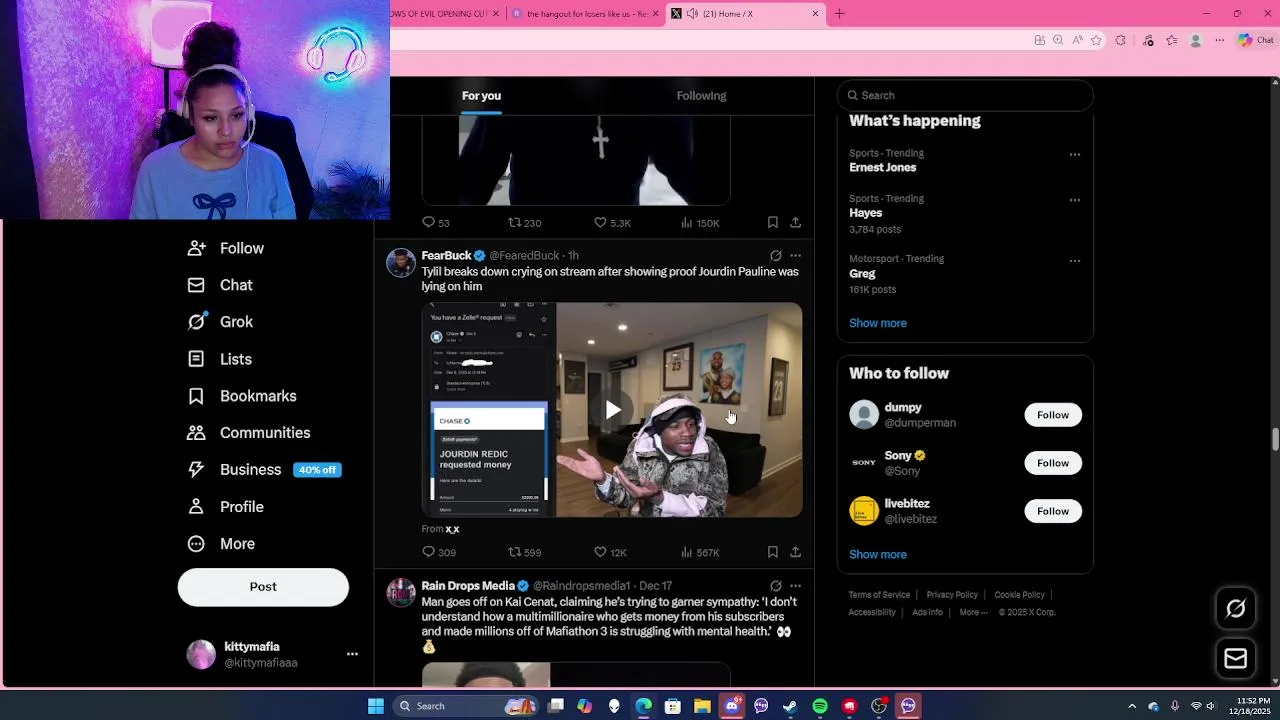Viewport: 1280px width, 720px height.
Task: Reply to the post with 53 comments
Action: pyautogui.click(x=436, y=222)
